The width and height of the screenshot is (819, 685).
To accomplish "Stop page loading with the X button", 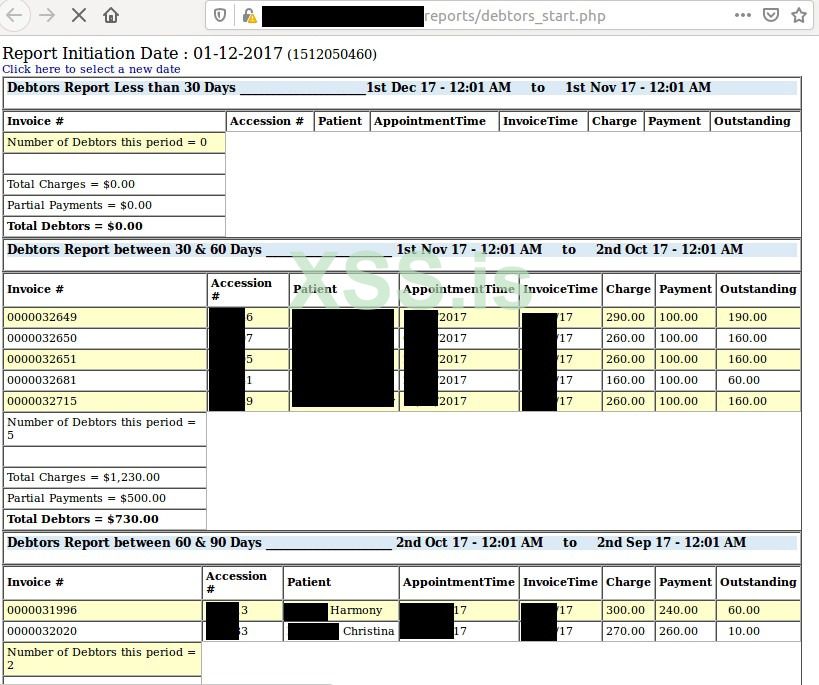I will [79, 15].
